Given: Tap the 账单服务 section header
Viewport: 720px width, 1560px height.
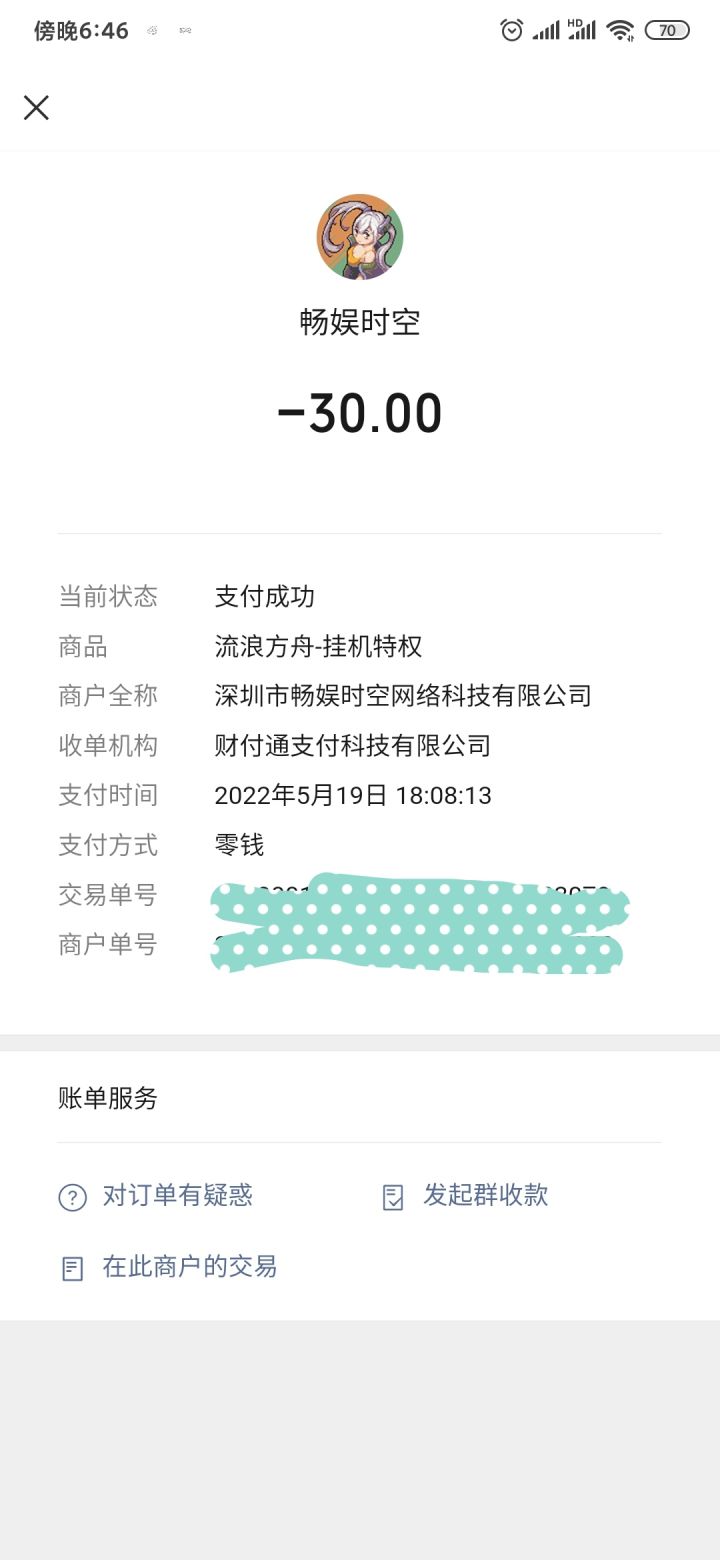Looking at the screenshot, I should coord(108,1098).
